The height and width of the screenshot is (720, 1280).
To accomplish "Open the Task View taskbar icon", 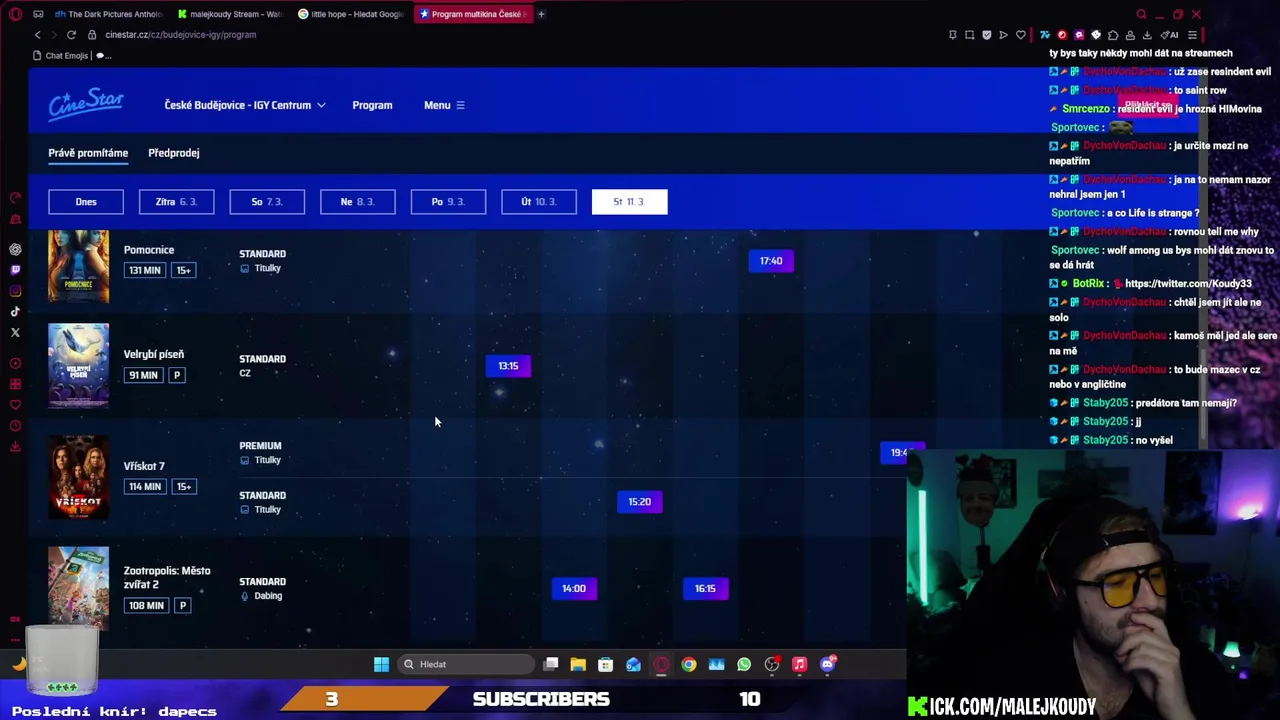I will (551, 665).
